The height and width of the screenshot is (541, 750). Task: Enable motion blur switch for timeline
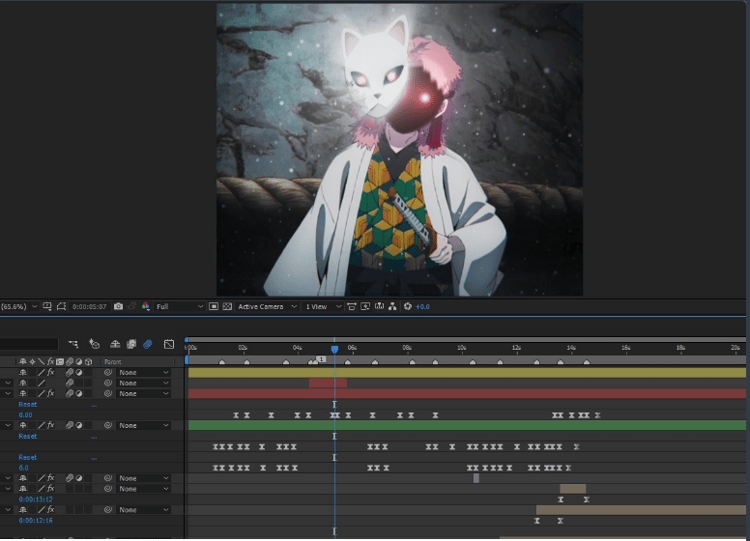[147, 344]
